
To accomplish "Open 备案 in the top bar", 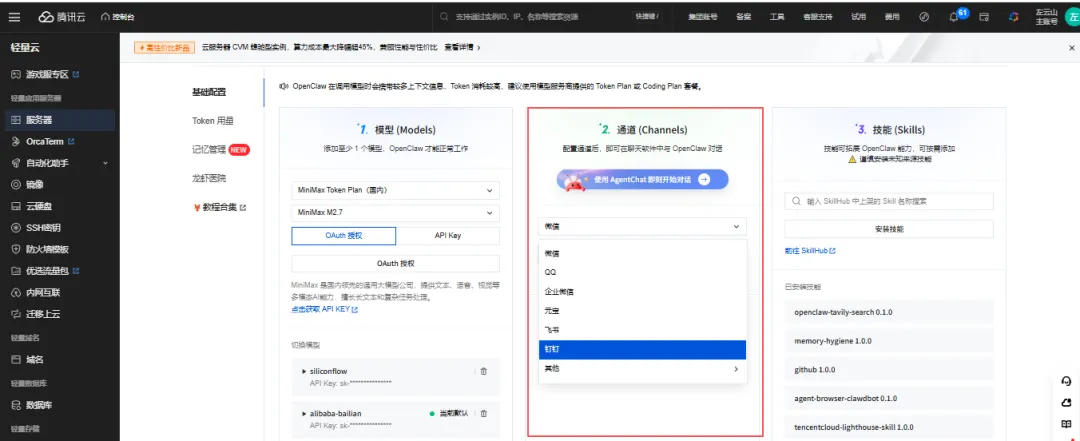I will [743, 17].
